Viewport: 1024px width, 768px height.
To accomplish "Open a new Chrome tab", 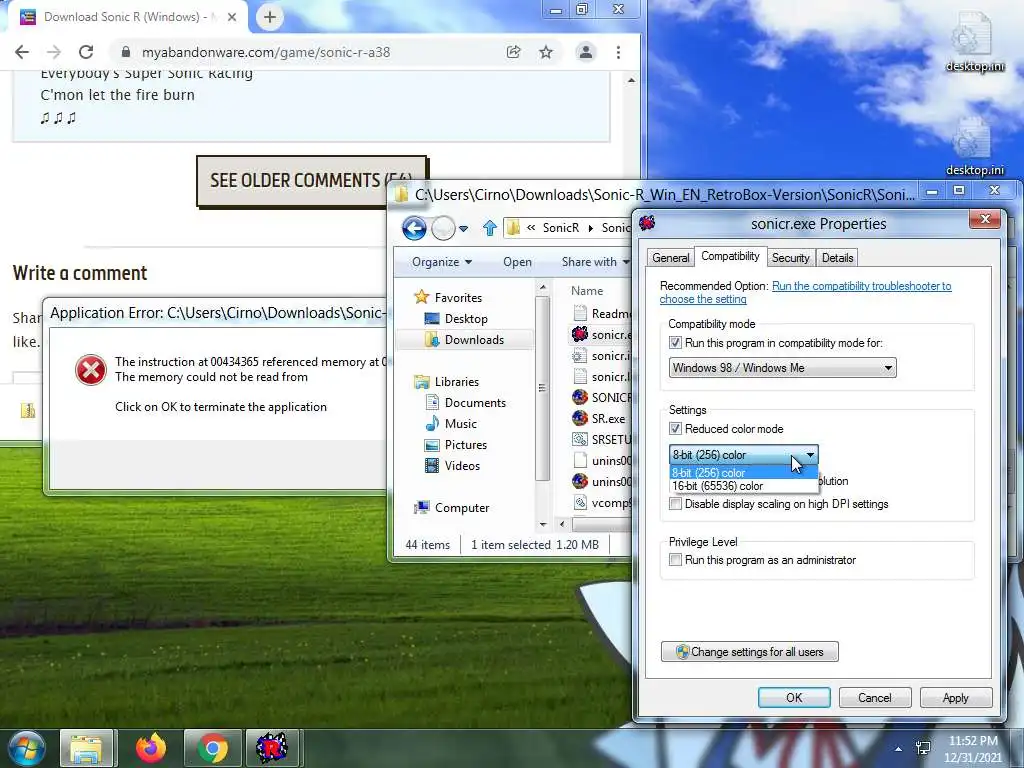I will coord(270,17).
